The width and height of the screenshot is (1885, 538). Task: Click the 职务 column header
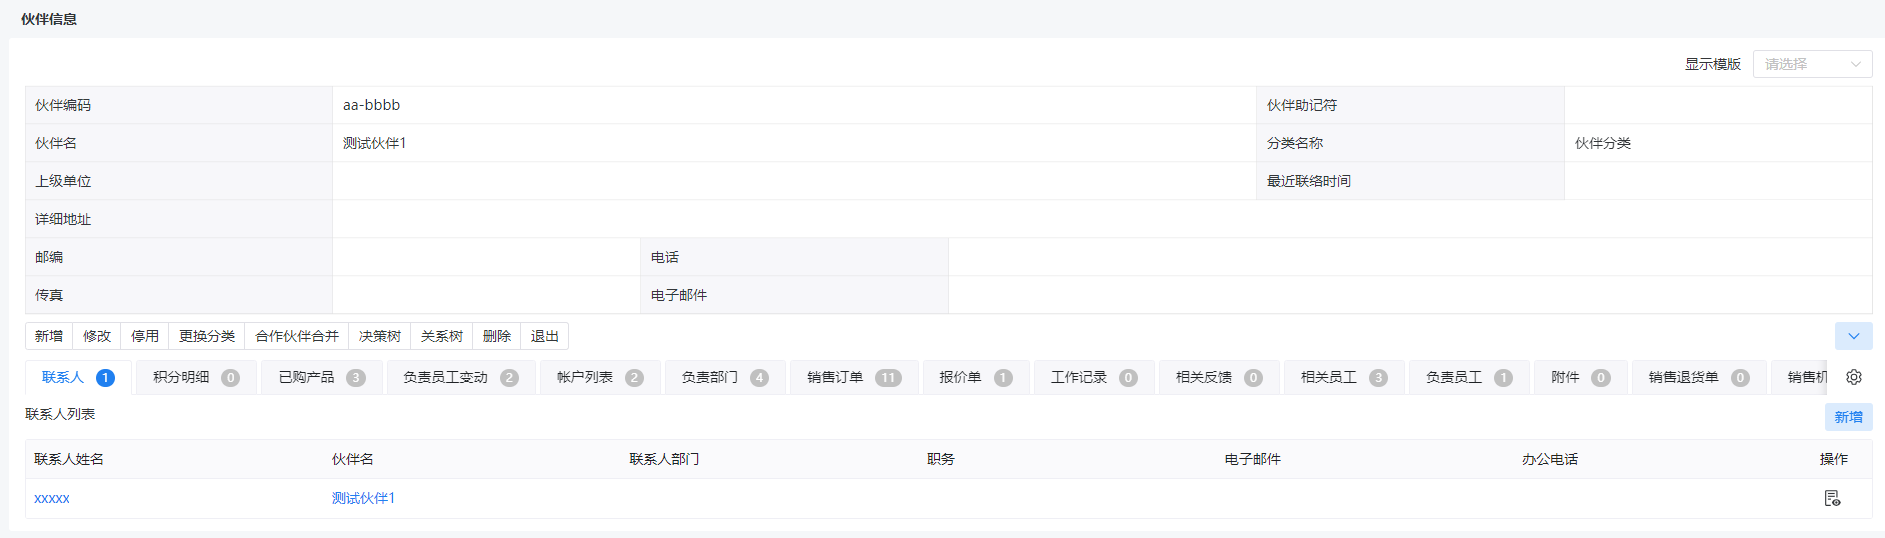tap(941, 459)
